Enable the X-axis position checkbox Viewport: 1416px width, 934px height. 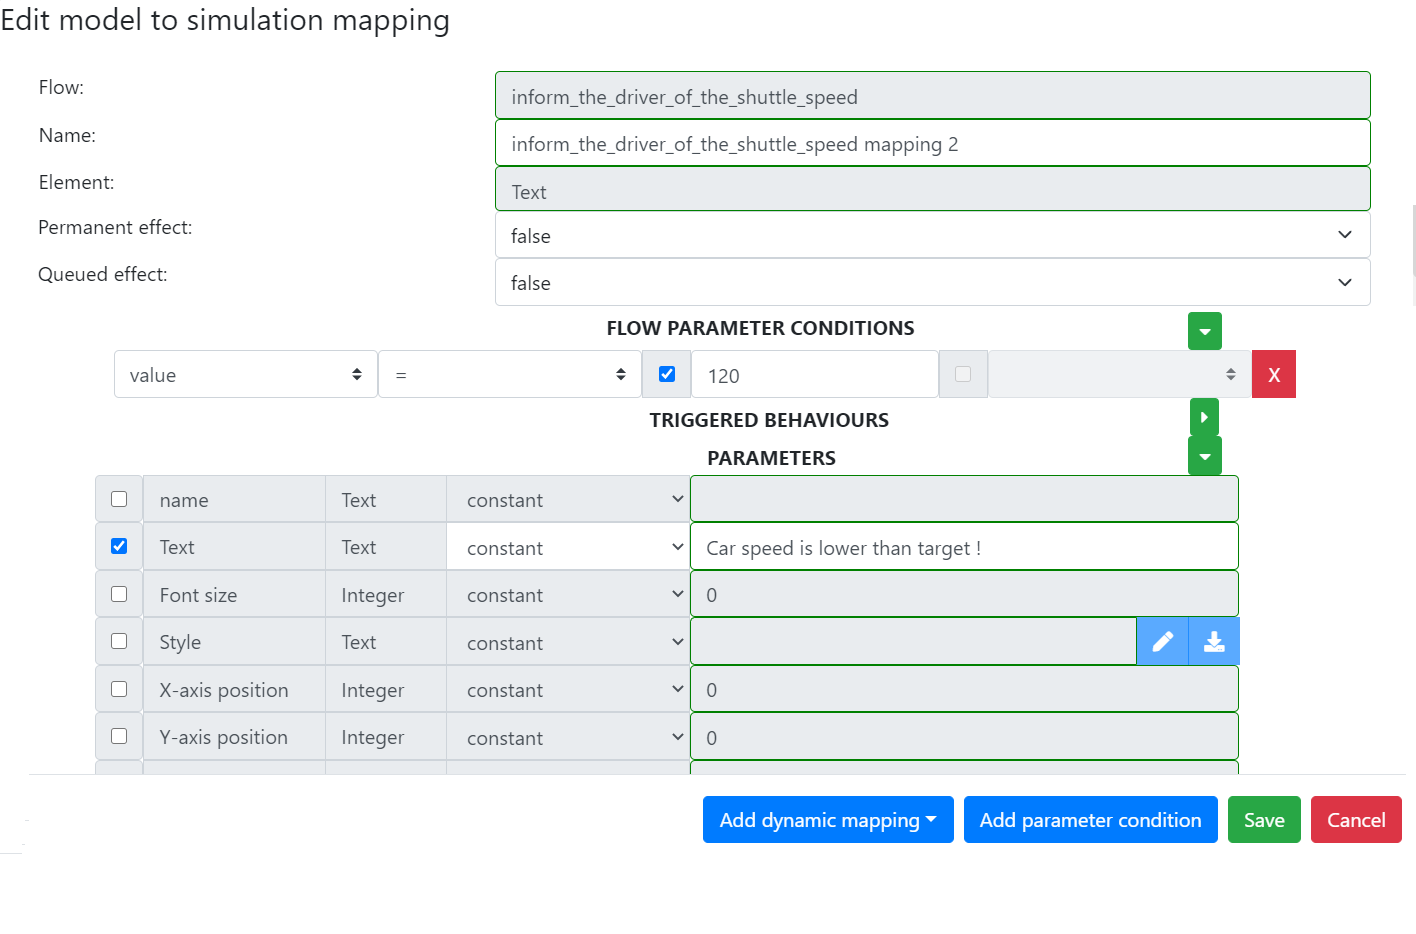119,689
